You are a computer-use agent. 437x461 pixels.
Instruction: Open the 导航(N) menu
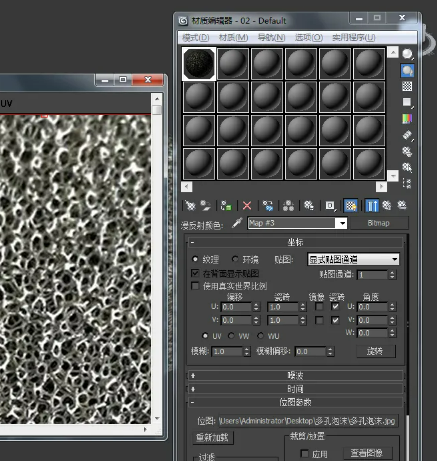click(x=271, y=38)
